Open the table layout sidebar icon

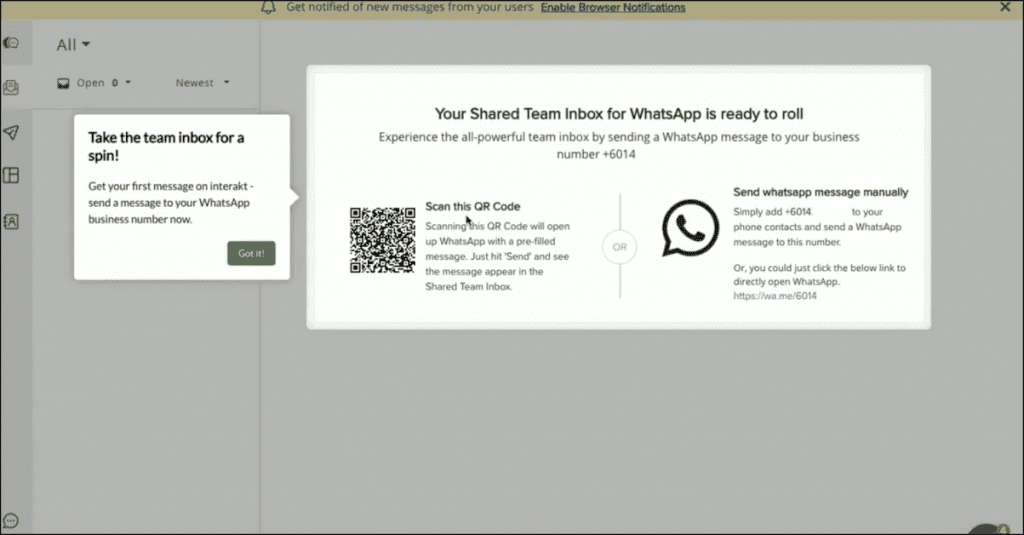click(11, 175)
